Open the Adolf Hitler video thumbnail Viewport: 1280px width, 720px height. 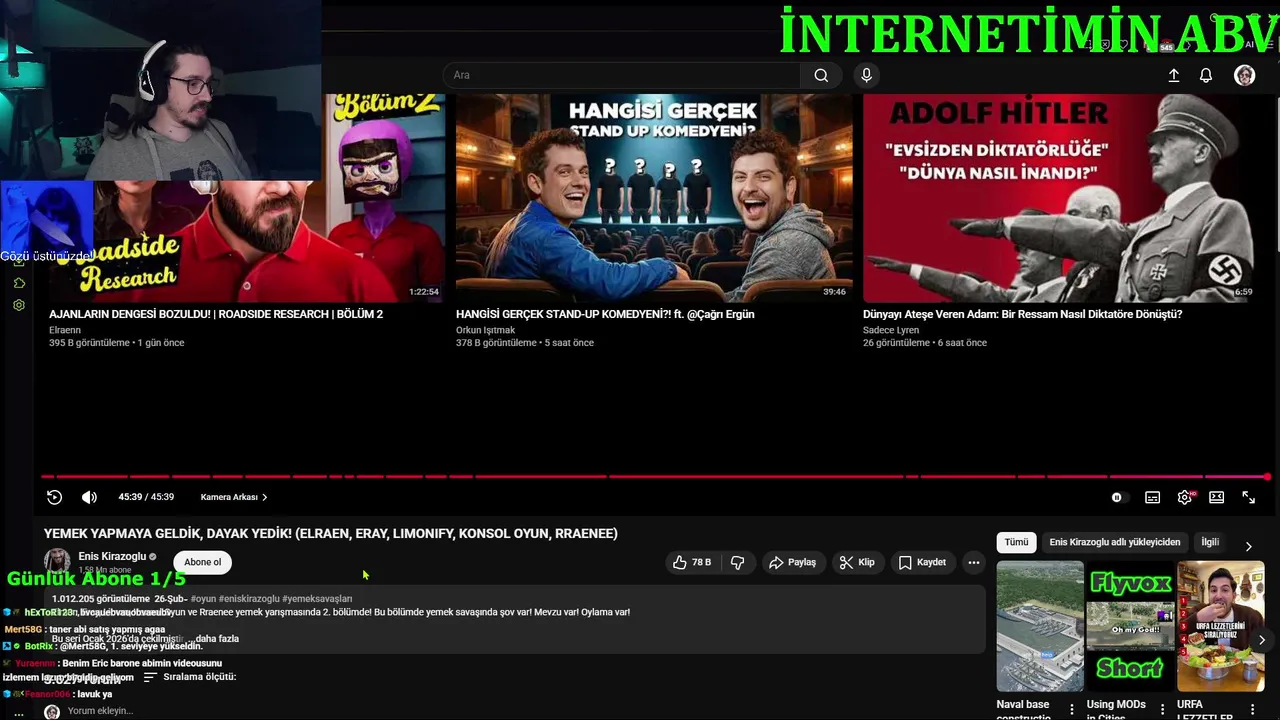(x=1061, y=198)
